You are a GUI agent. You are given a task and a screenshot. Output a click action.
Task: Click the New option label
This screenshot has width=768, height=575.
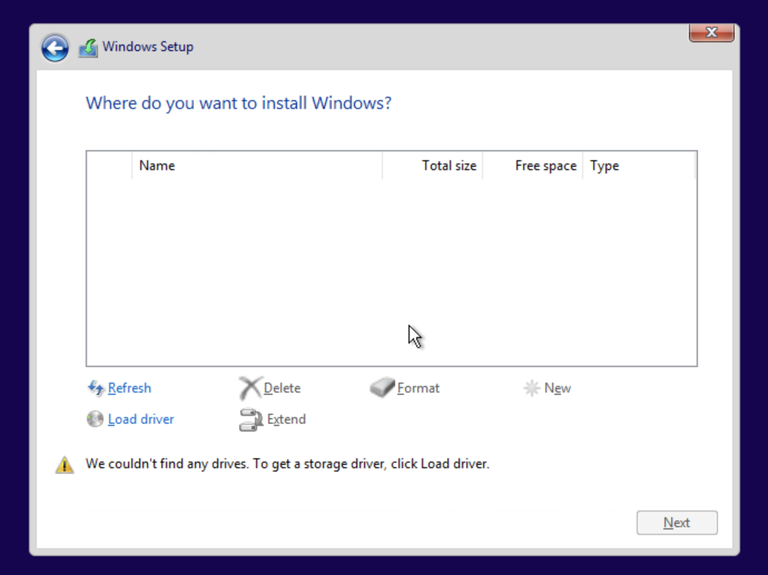(x=557, y=388)
